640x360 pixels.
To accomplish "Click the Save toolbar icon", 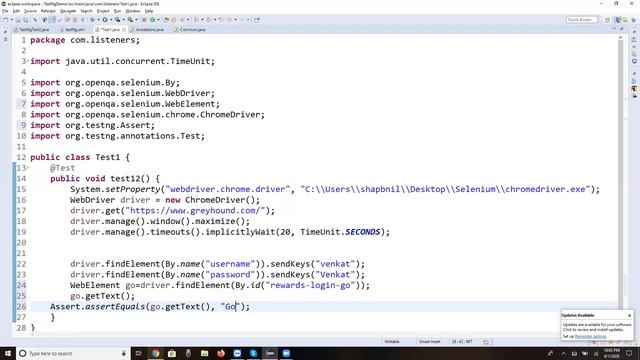I will click(18, 20).
